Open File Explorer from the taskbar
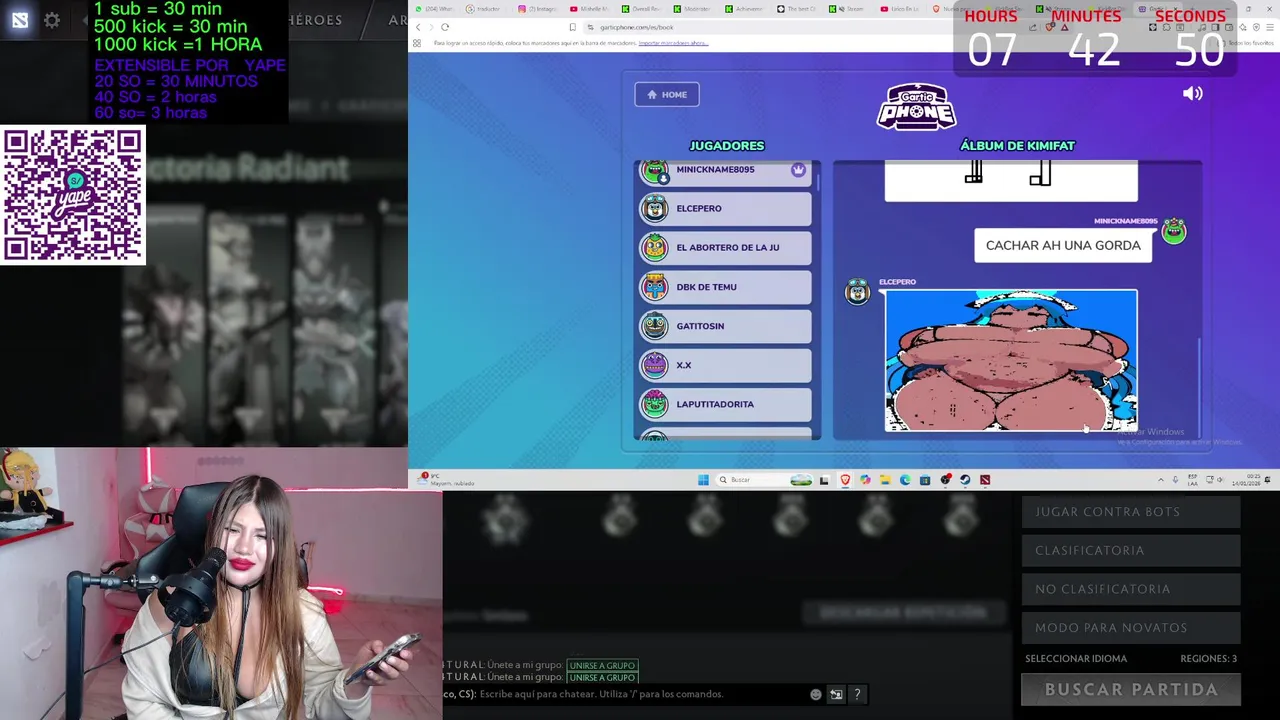The height and width of the screenshot is (720, 1280). (885, 480)
